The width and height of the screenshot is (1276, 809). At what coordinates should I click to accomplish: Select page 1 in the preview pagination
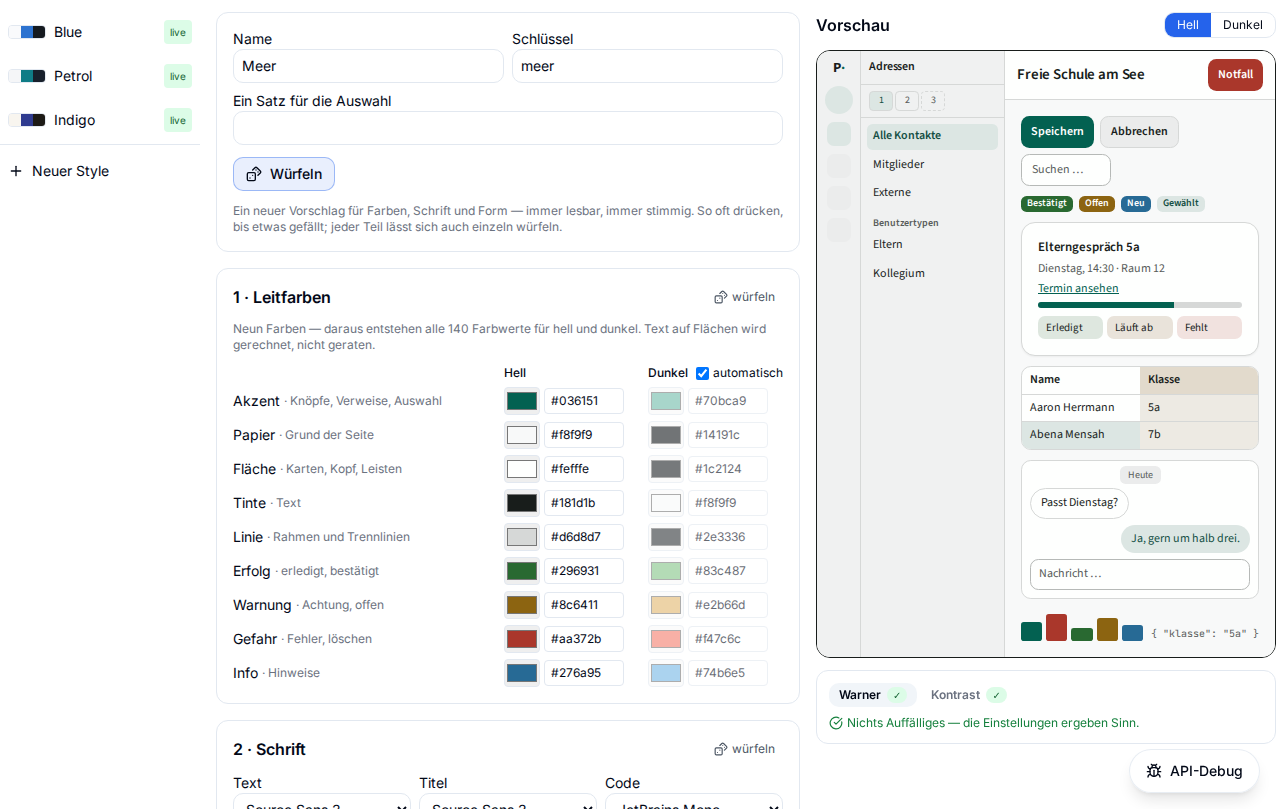pyautogui.click(x=881, y=100)
